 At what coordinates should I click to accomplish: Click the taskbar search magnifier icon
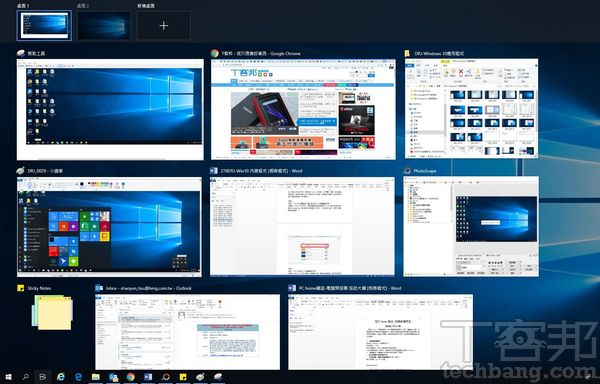click(26, 377)
